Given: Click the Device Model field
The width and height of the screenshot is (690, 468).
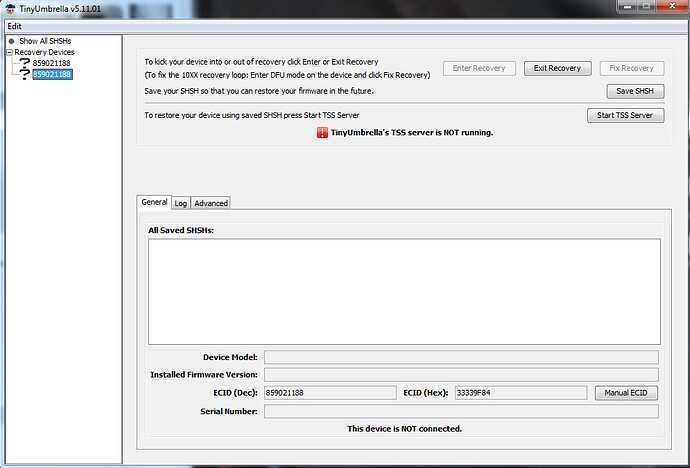Looking at the screenshot, I should coord(461,357).
